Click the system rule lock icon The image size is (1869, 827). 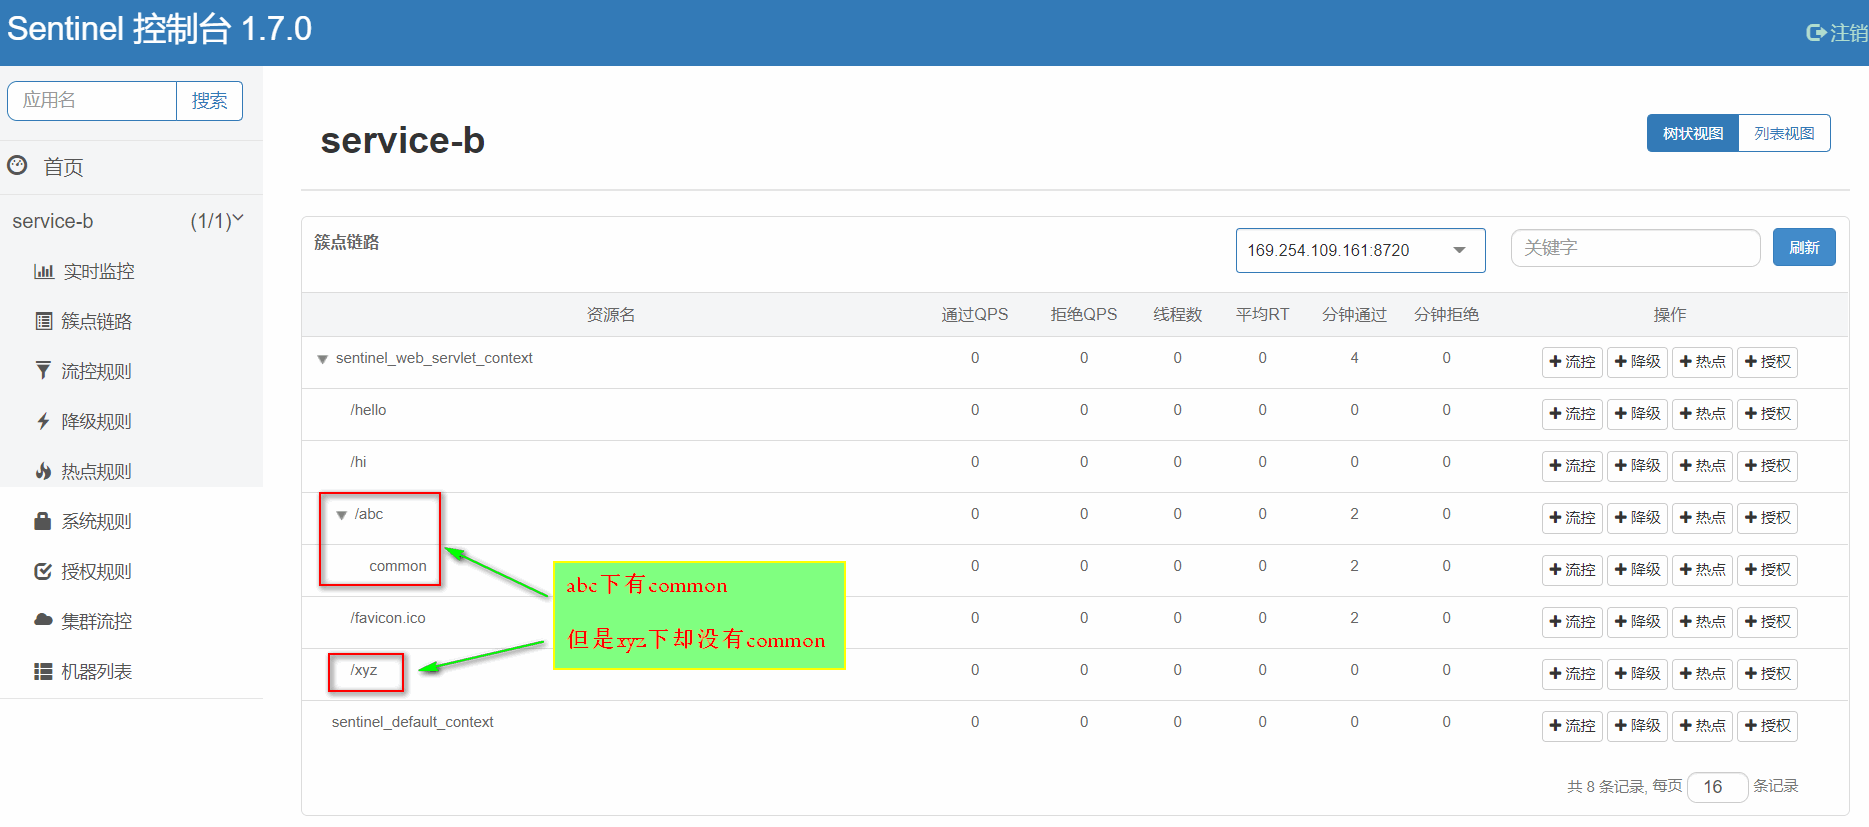pos(43,521)
